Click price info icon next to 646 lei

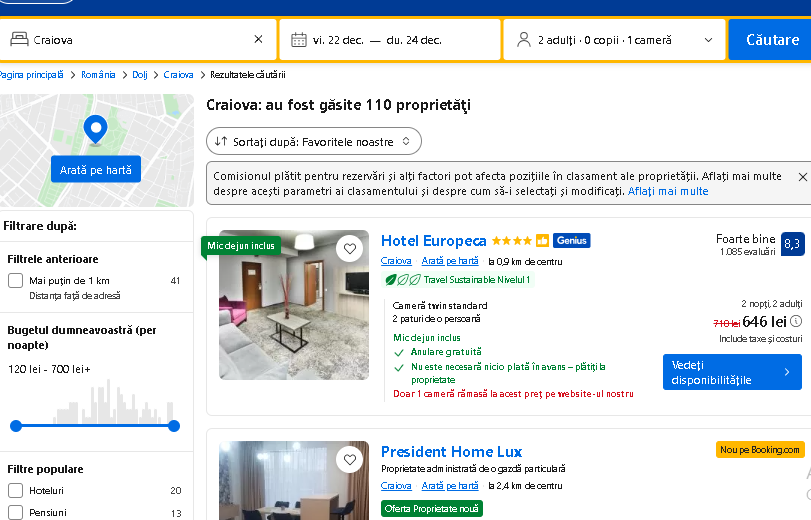coord(797,321)
